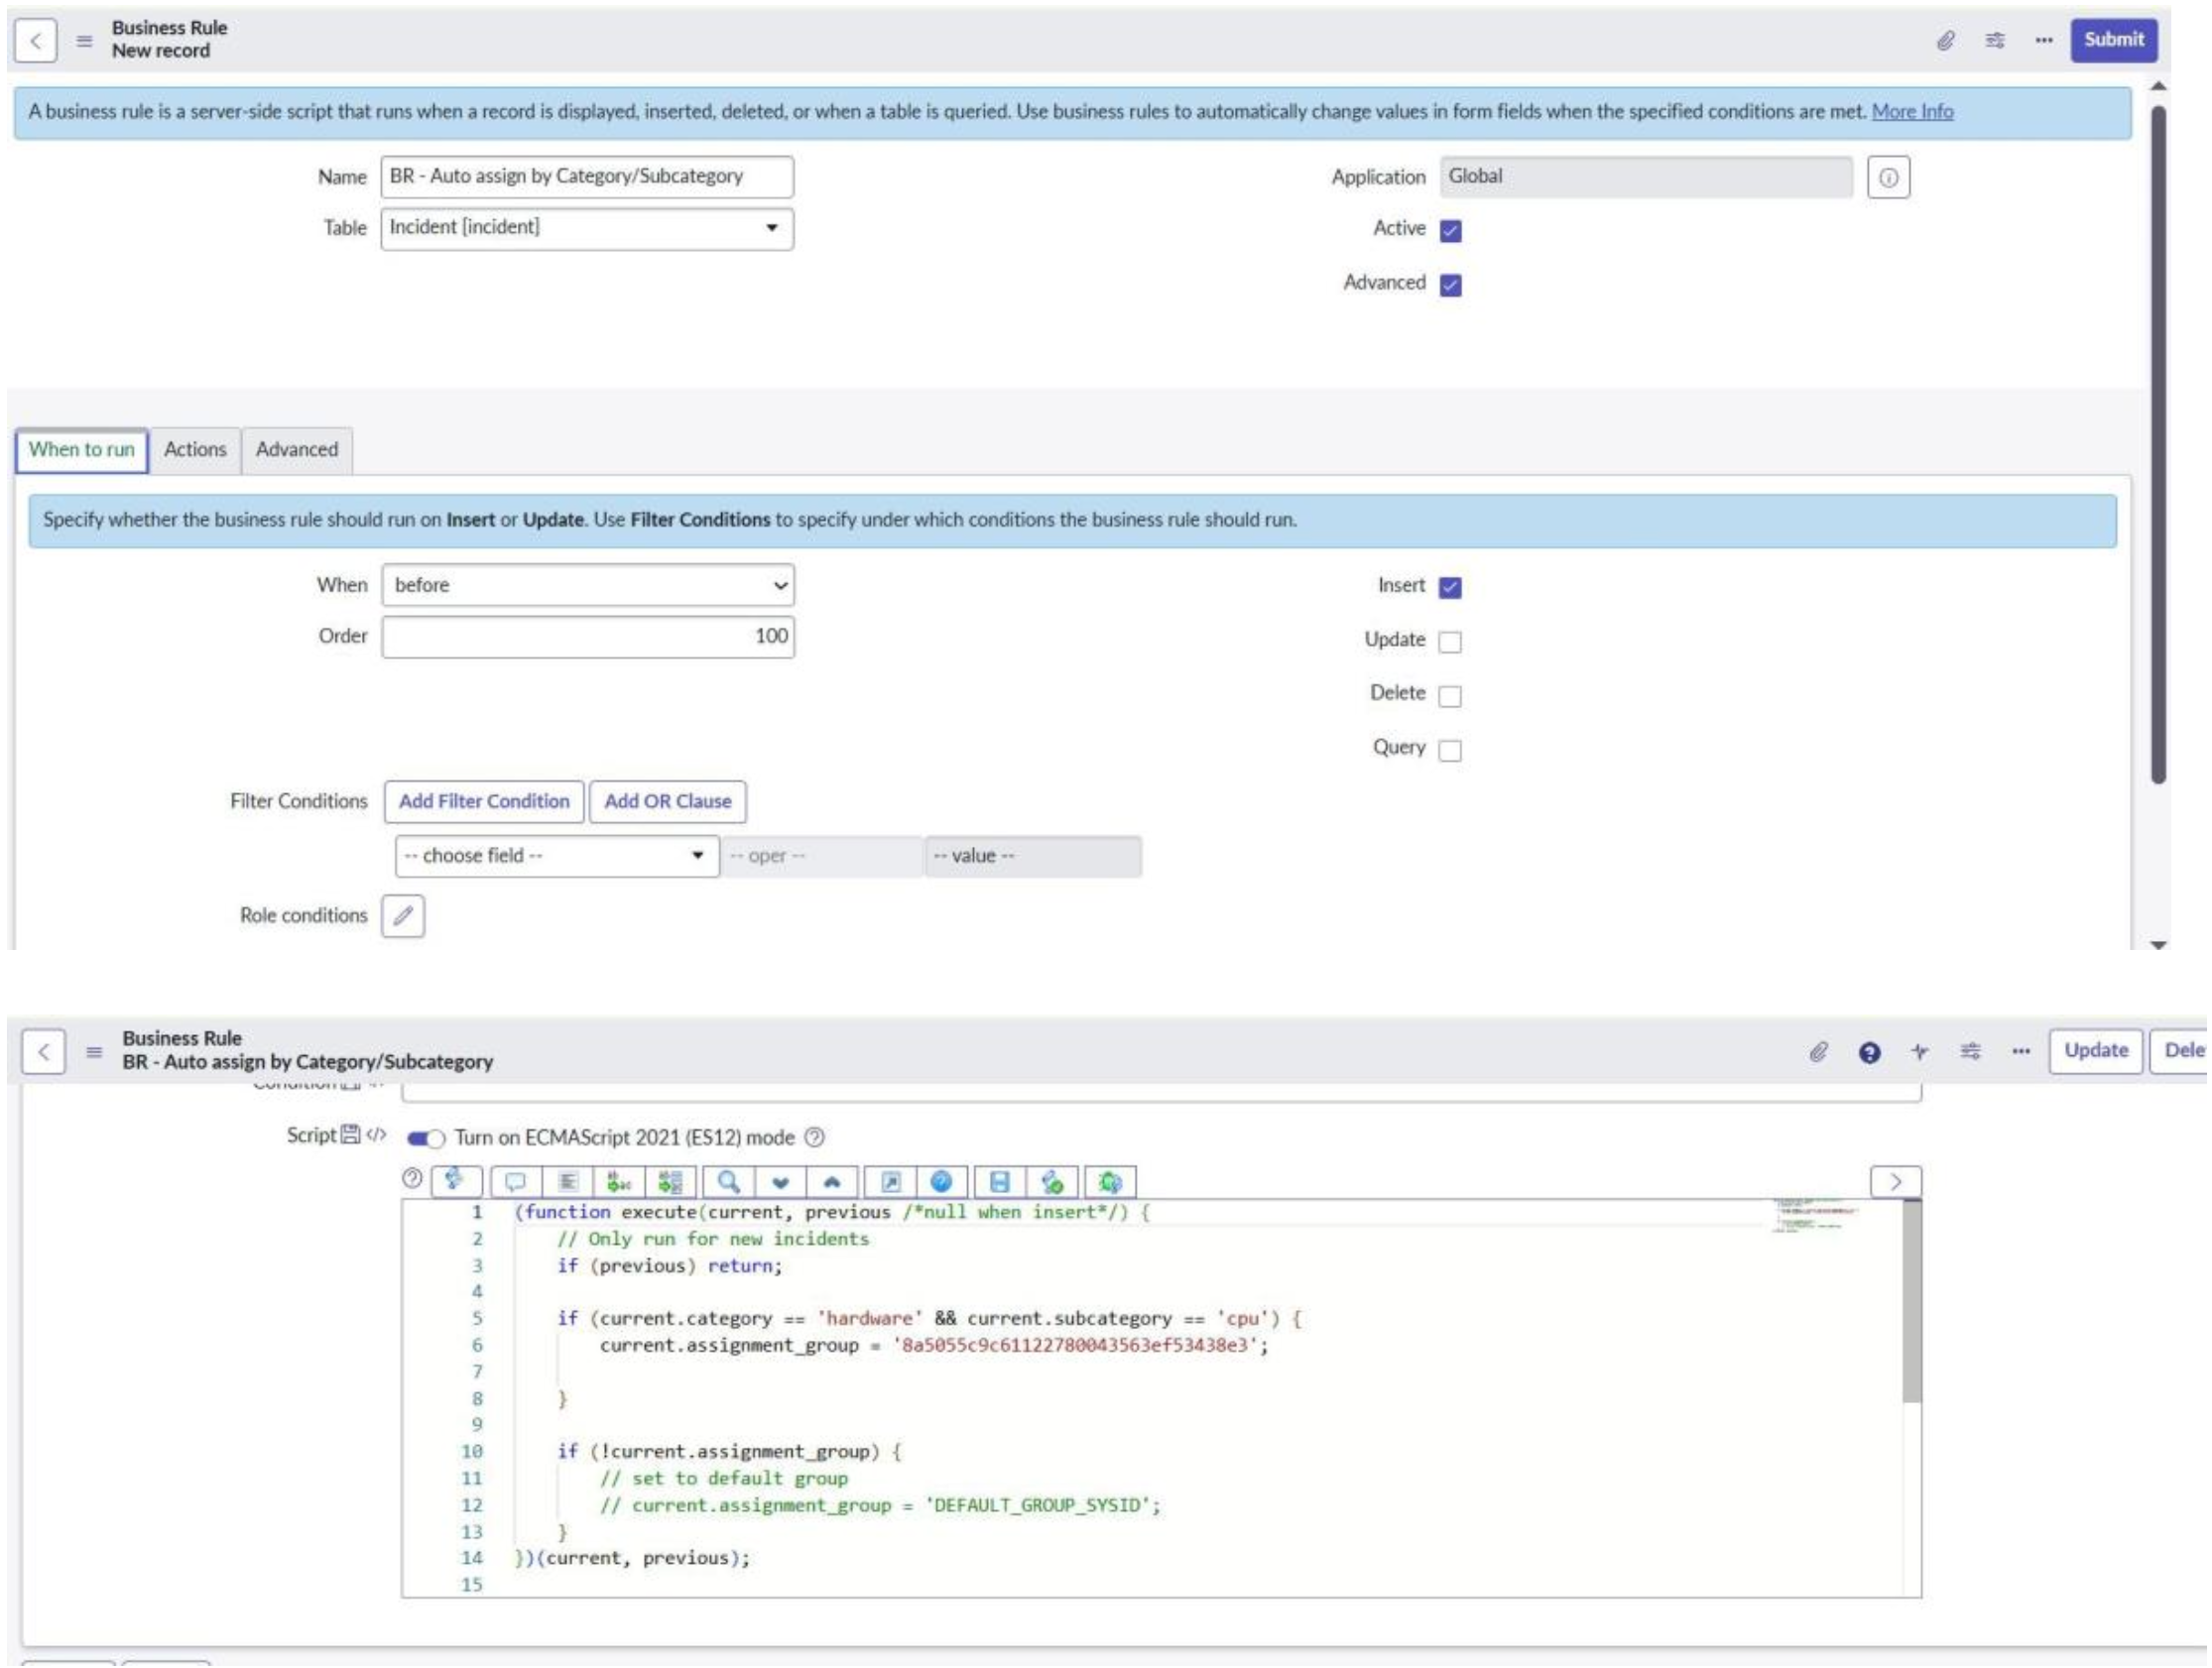Click the blue editor help icon
This screenshot has width=2212, height=1668.
[x=941, y=1183]
